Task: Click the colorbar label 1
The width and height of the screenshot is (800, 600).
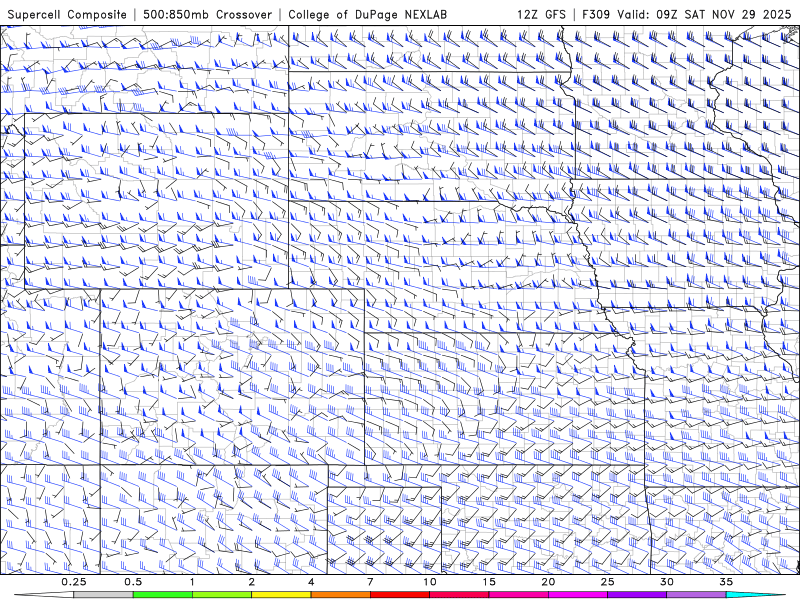Action: pos(192,582)
